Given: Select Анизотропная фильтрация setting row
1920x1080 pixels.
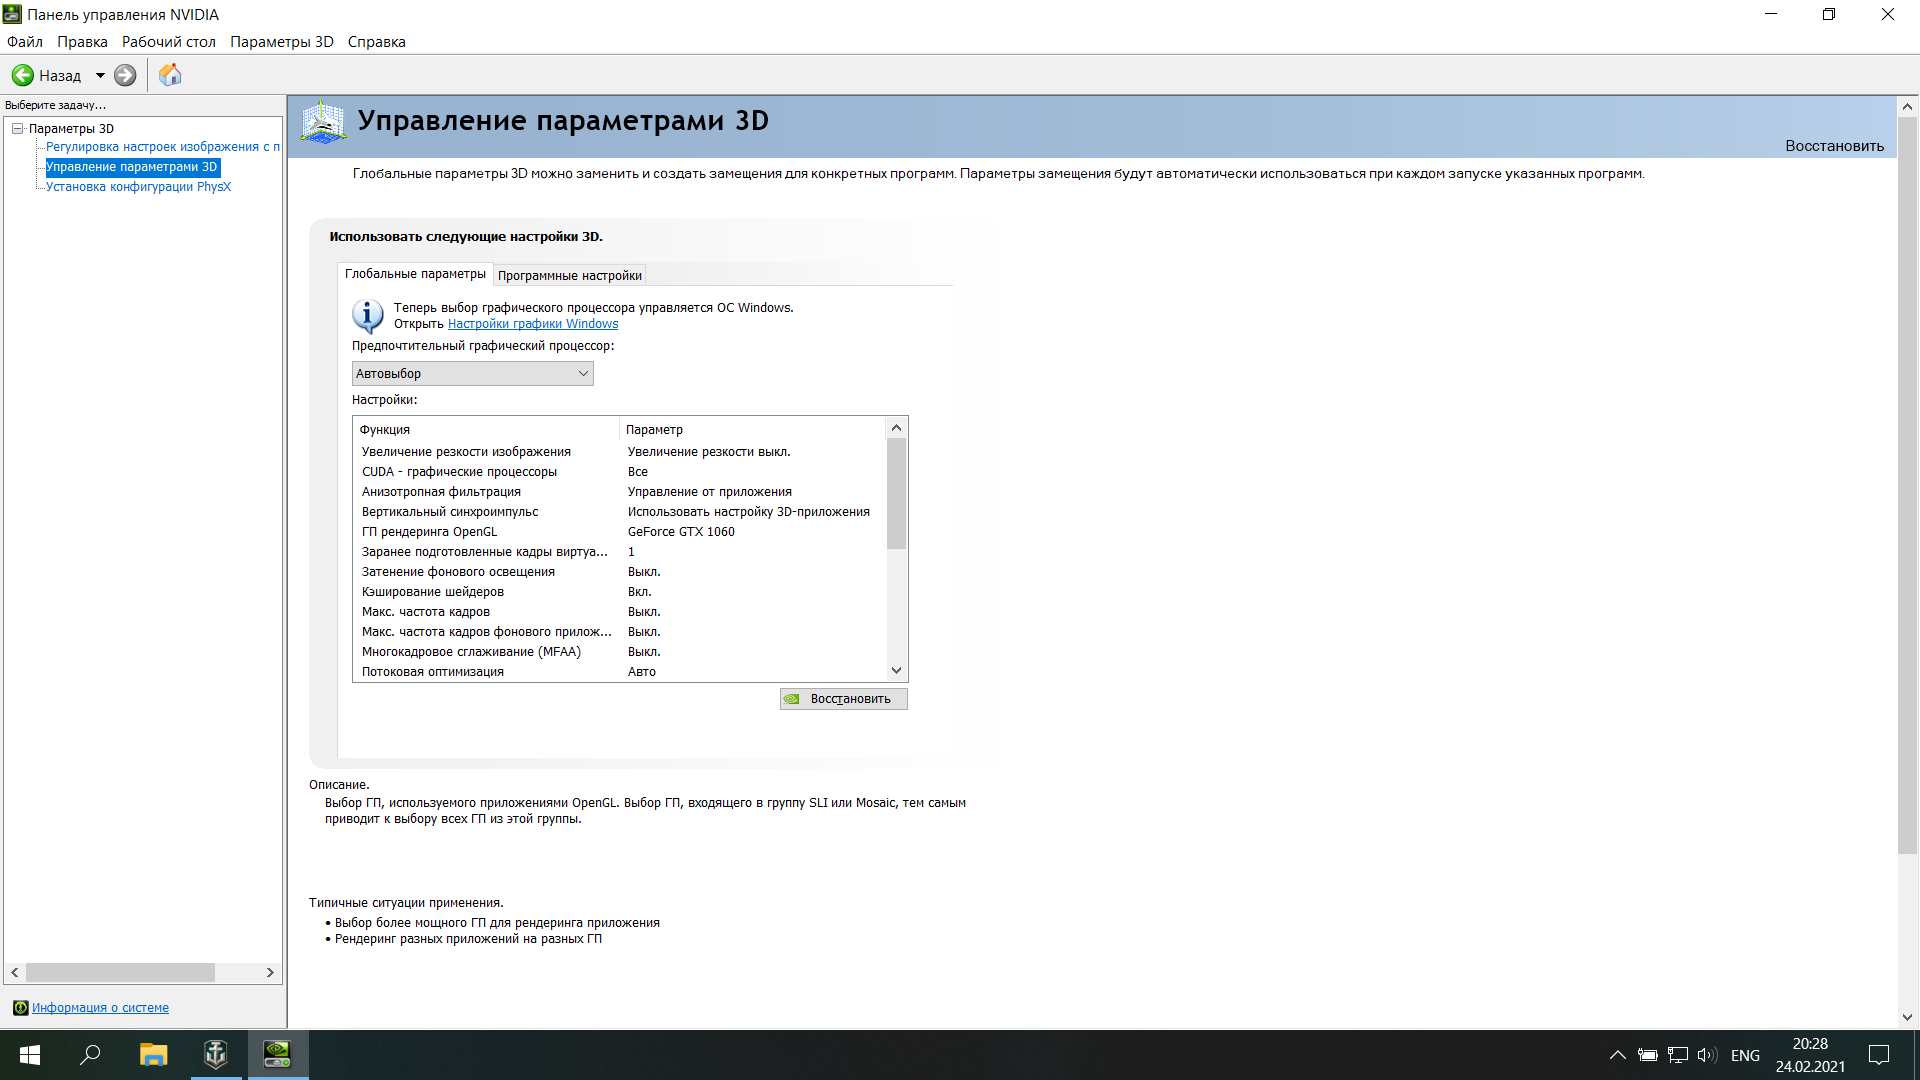Looking at the screenshot, I should click(x=620, y=492).
